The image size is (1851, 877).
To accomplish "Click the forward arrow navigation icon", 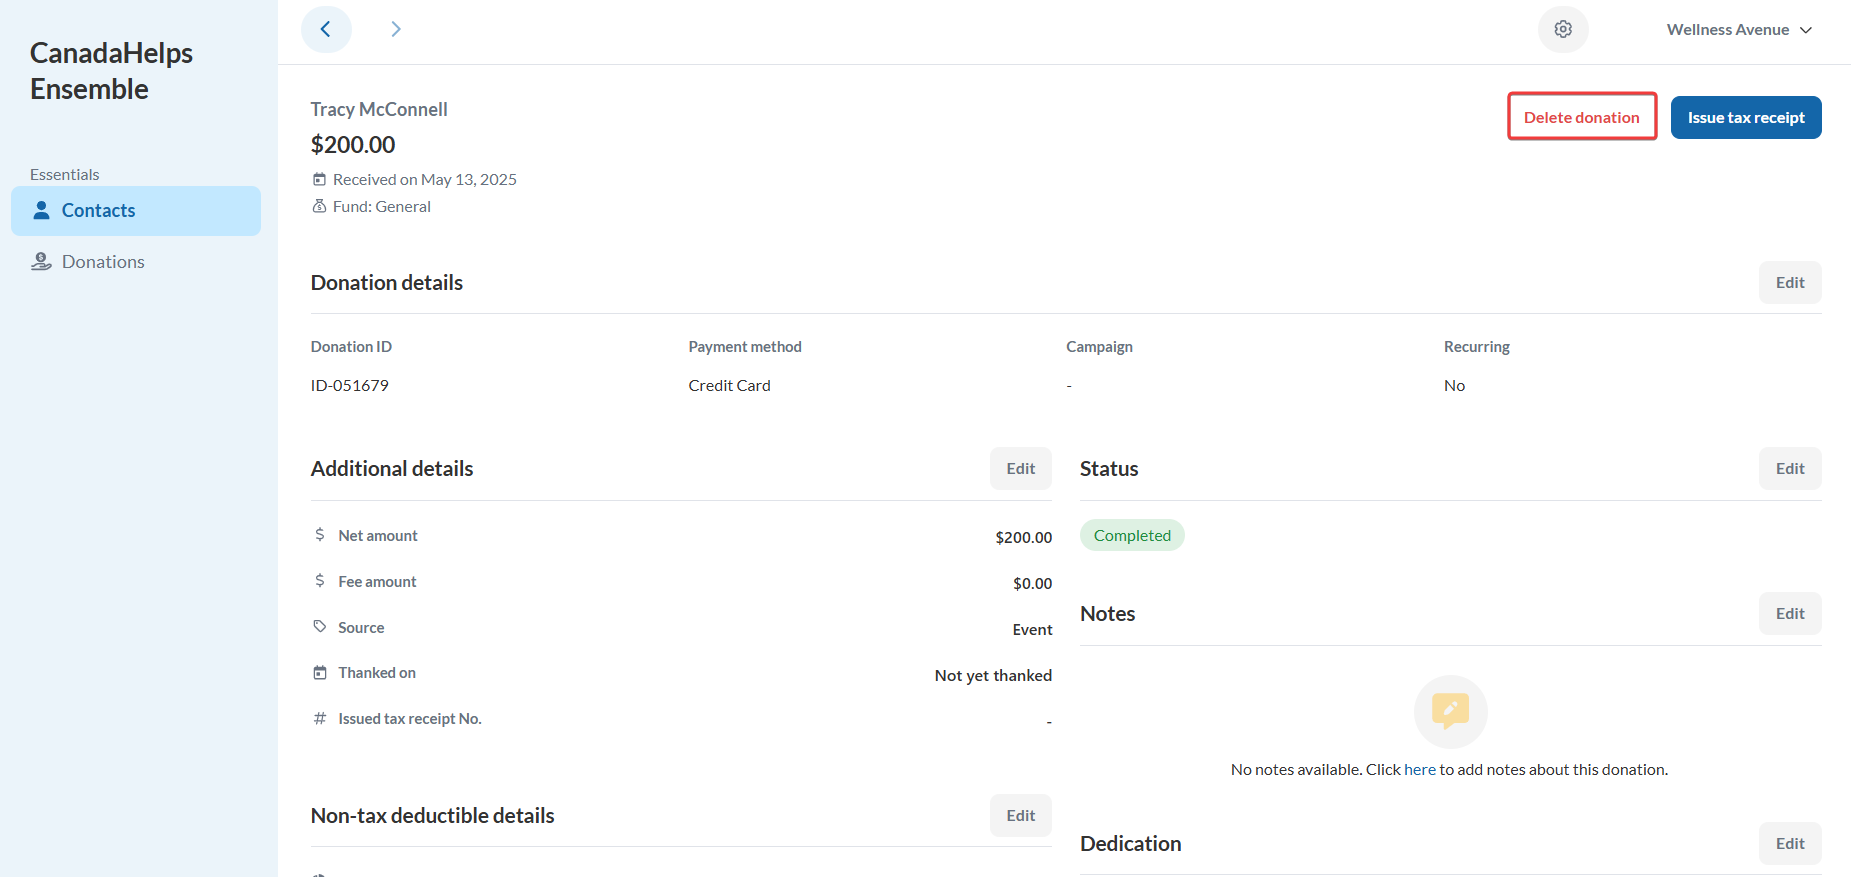I will [396, 29].
